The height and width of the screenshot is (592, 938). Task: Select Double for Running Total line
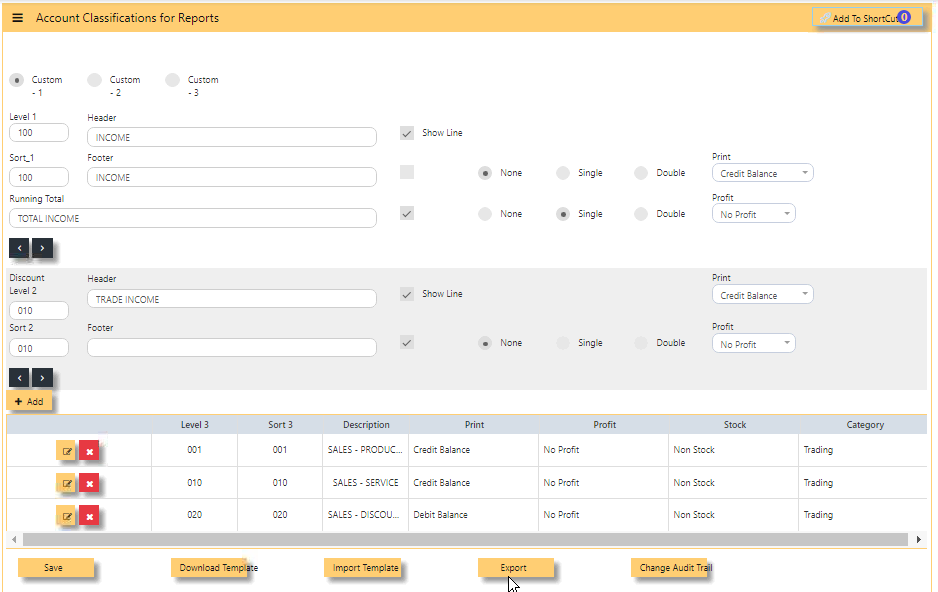click(641, 214)
